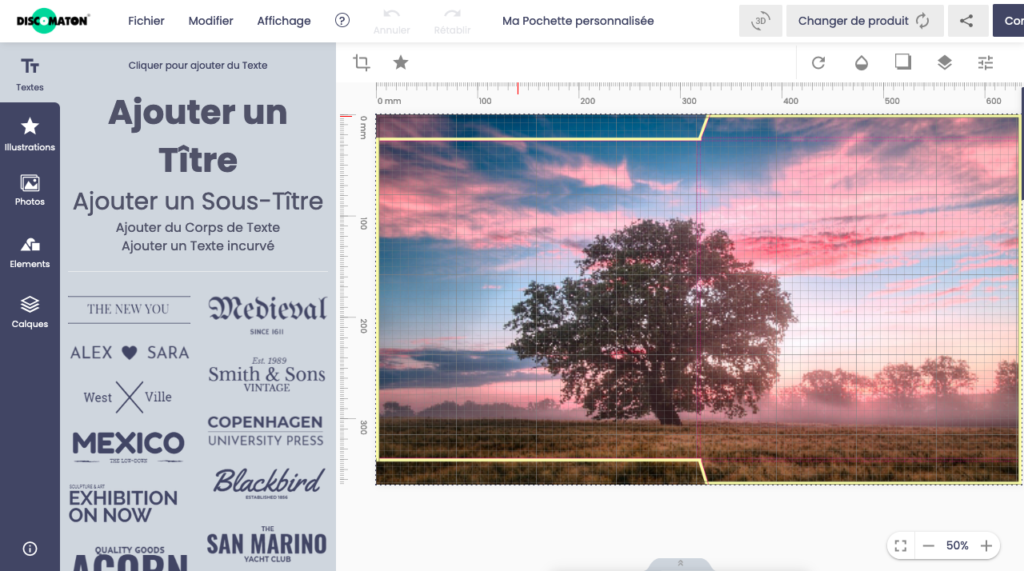Viewport: 1024px width, 571px height.
Task: Open the opacity droplet tool
Action: (861, 63)
